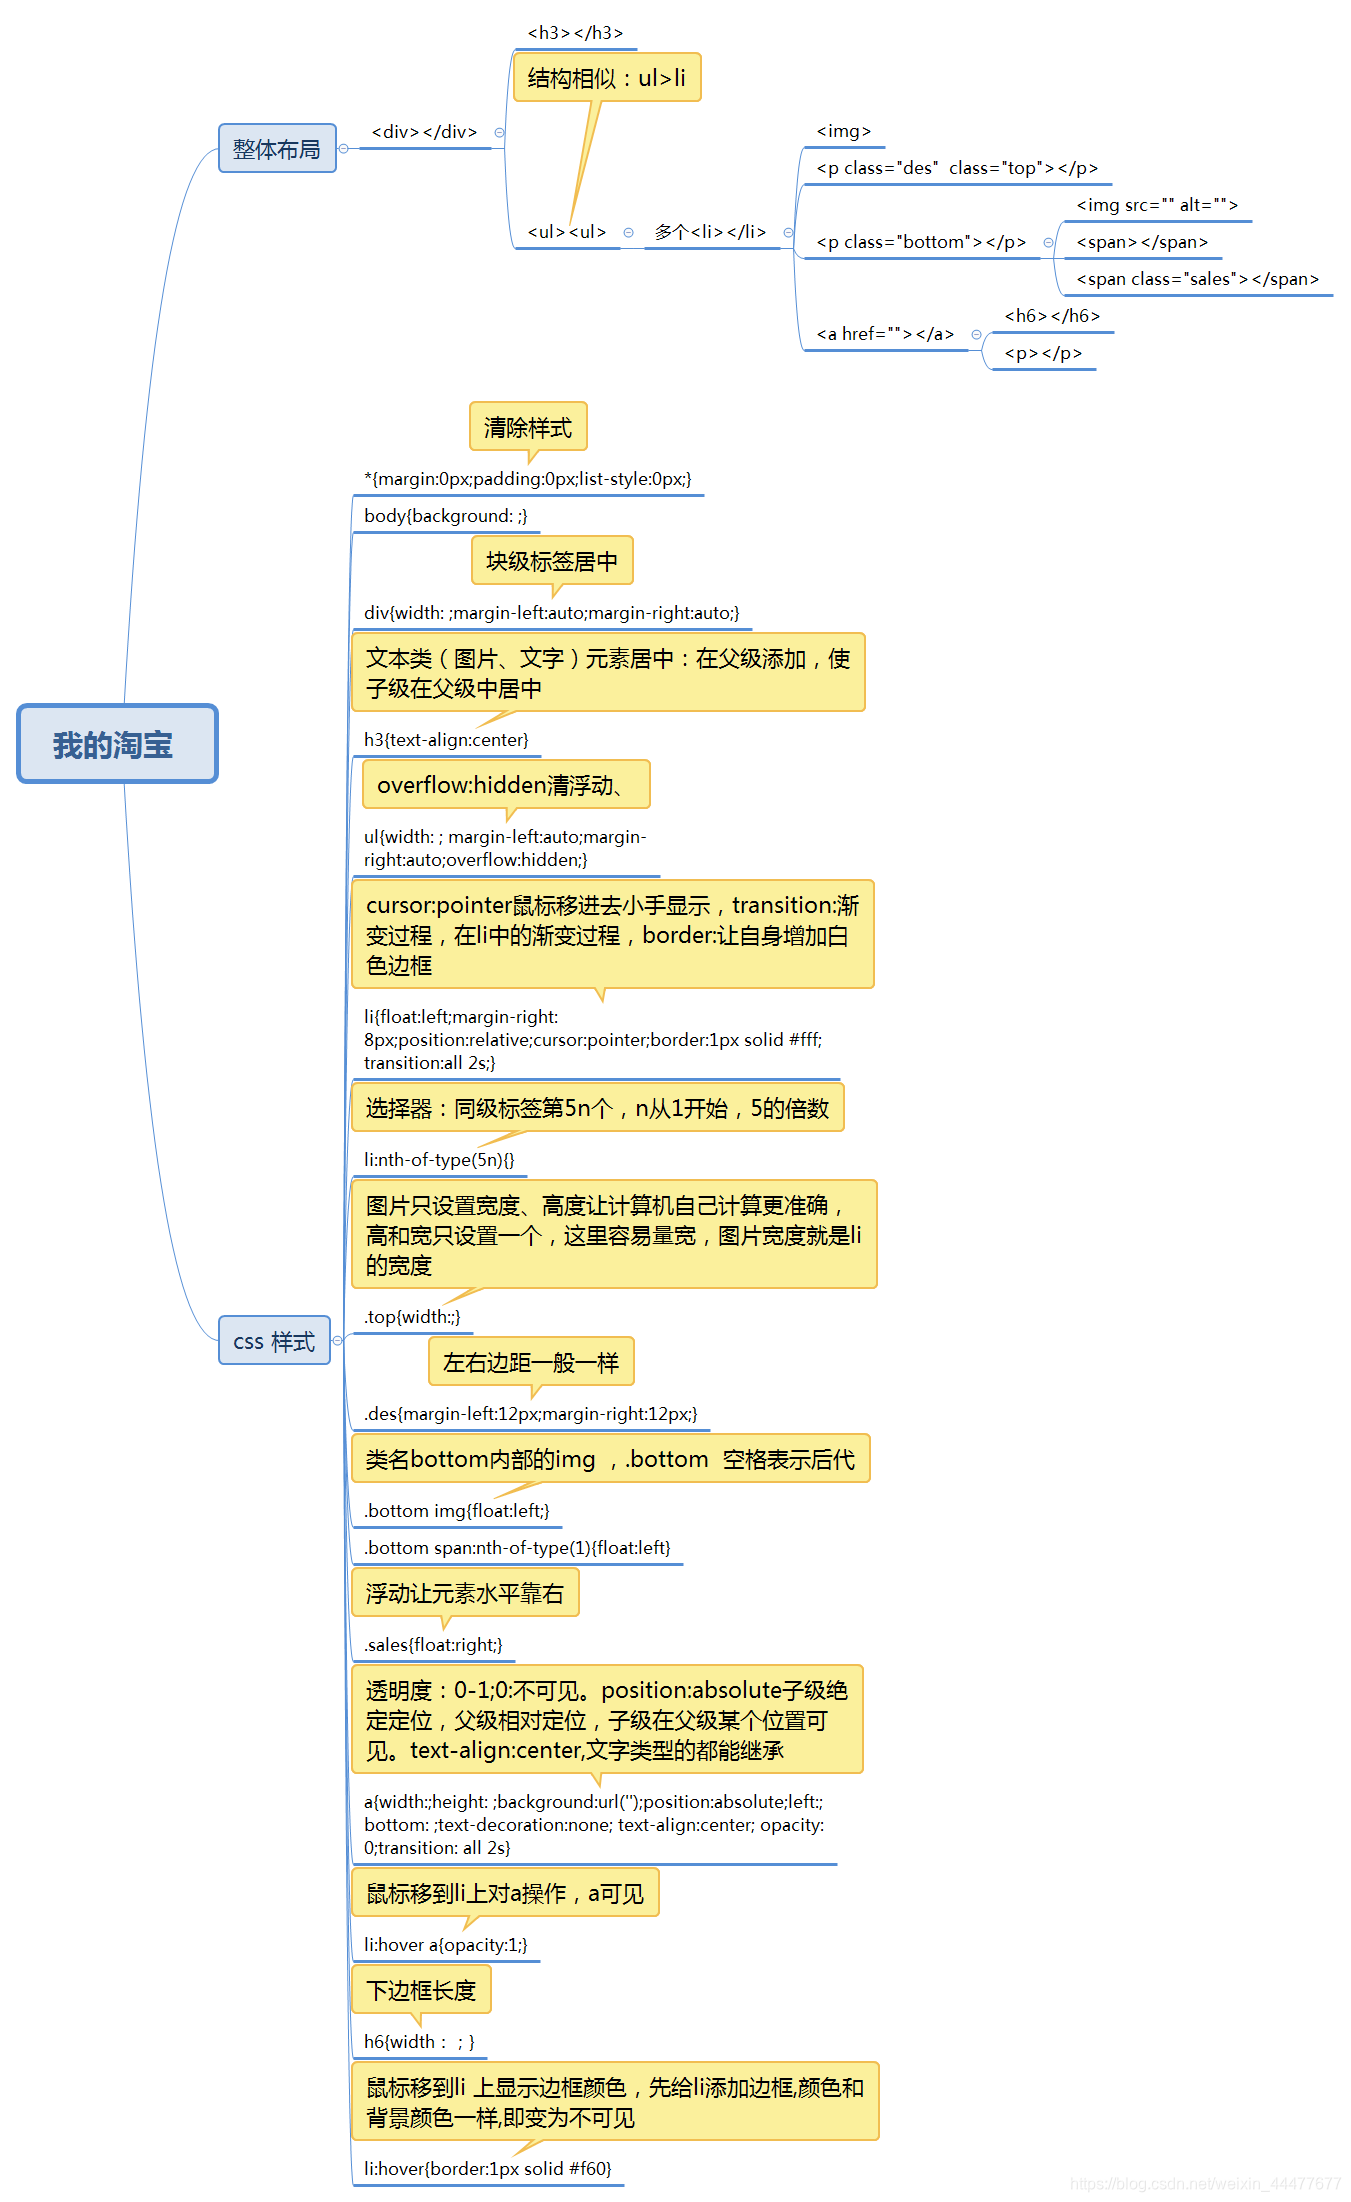
Task: Select the li:nth-of-type(5n){} rule
Action: click(439, 1160)
